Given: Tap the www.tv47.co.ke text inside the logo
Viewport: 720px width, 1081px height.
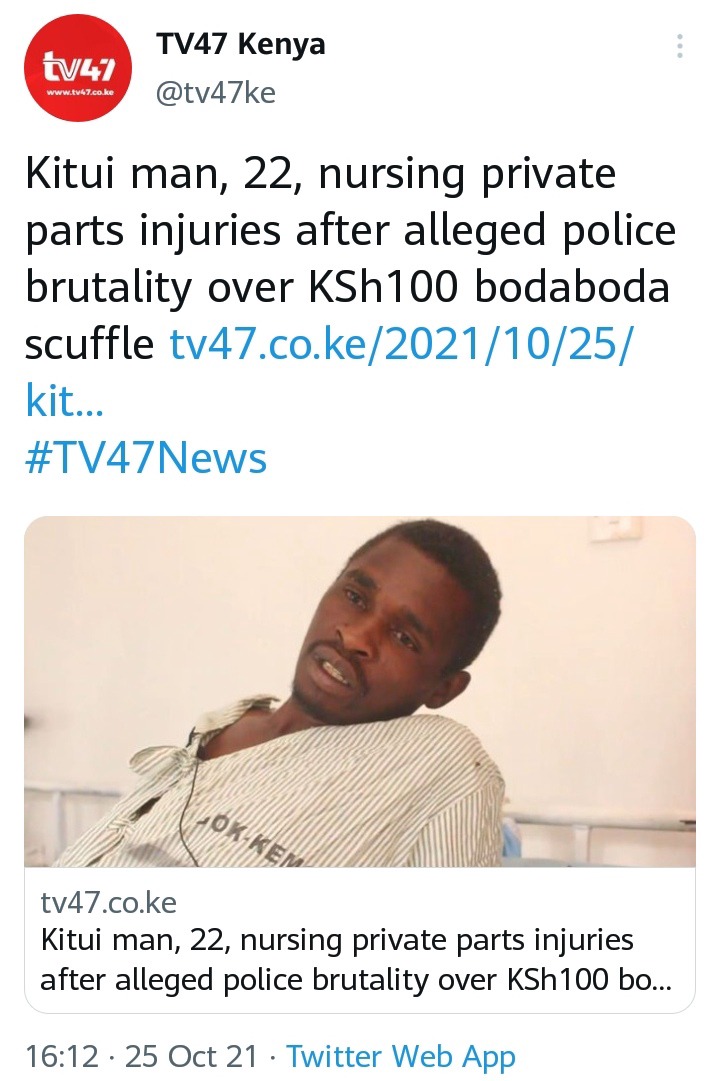Looking at the screenshot, I should coord(78,92).
